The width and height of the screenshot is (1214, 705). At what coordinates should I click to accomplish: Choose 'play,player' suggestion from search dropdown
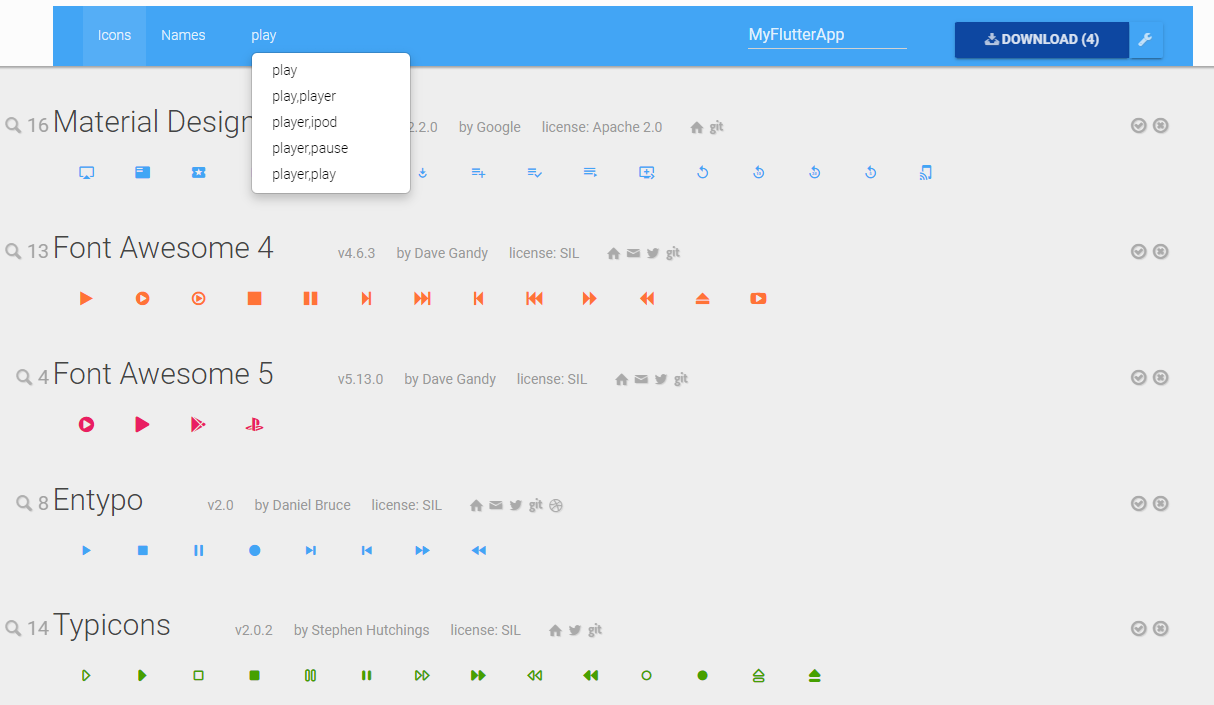click(x=331, y=96)
